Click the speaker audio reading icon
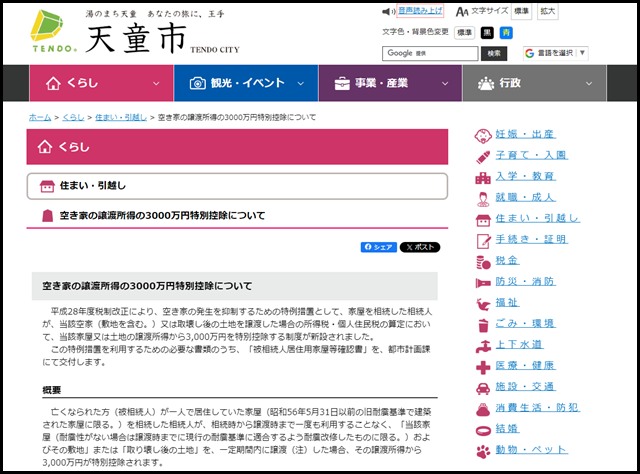This screenshot has height=474, width=640. (x=388, y=12)
